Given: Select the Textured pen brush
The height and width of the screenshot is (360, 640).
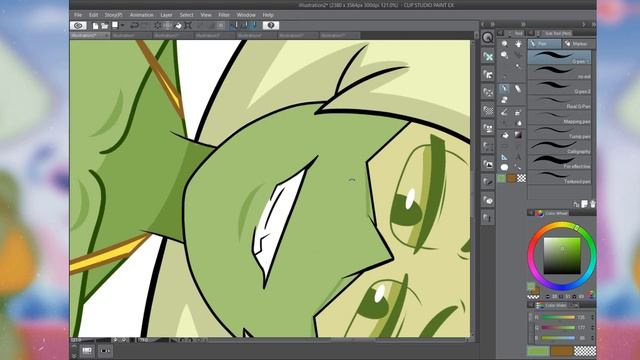Looking at the screenshot, I should 559,177.
